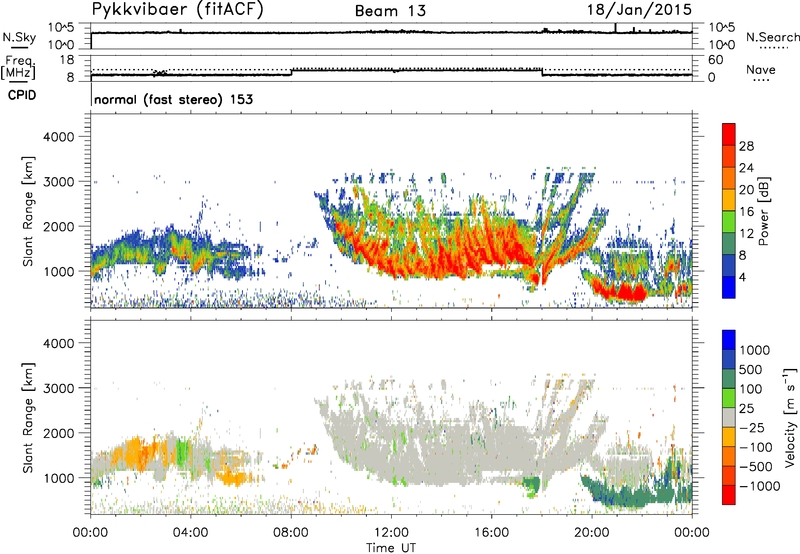Viewport: 800px width, 554px height.
Task: Click the 'Freq. [MHz]' axis label
Action: coord(18,67)
